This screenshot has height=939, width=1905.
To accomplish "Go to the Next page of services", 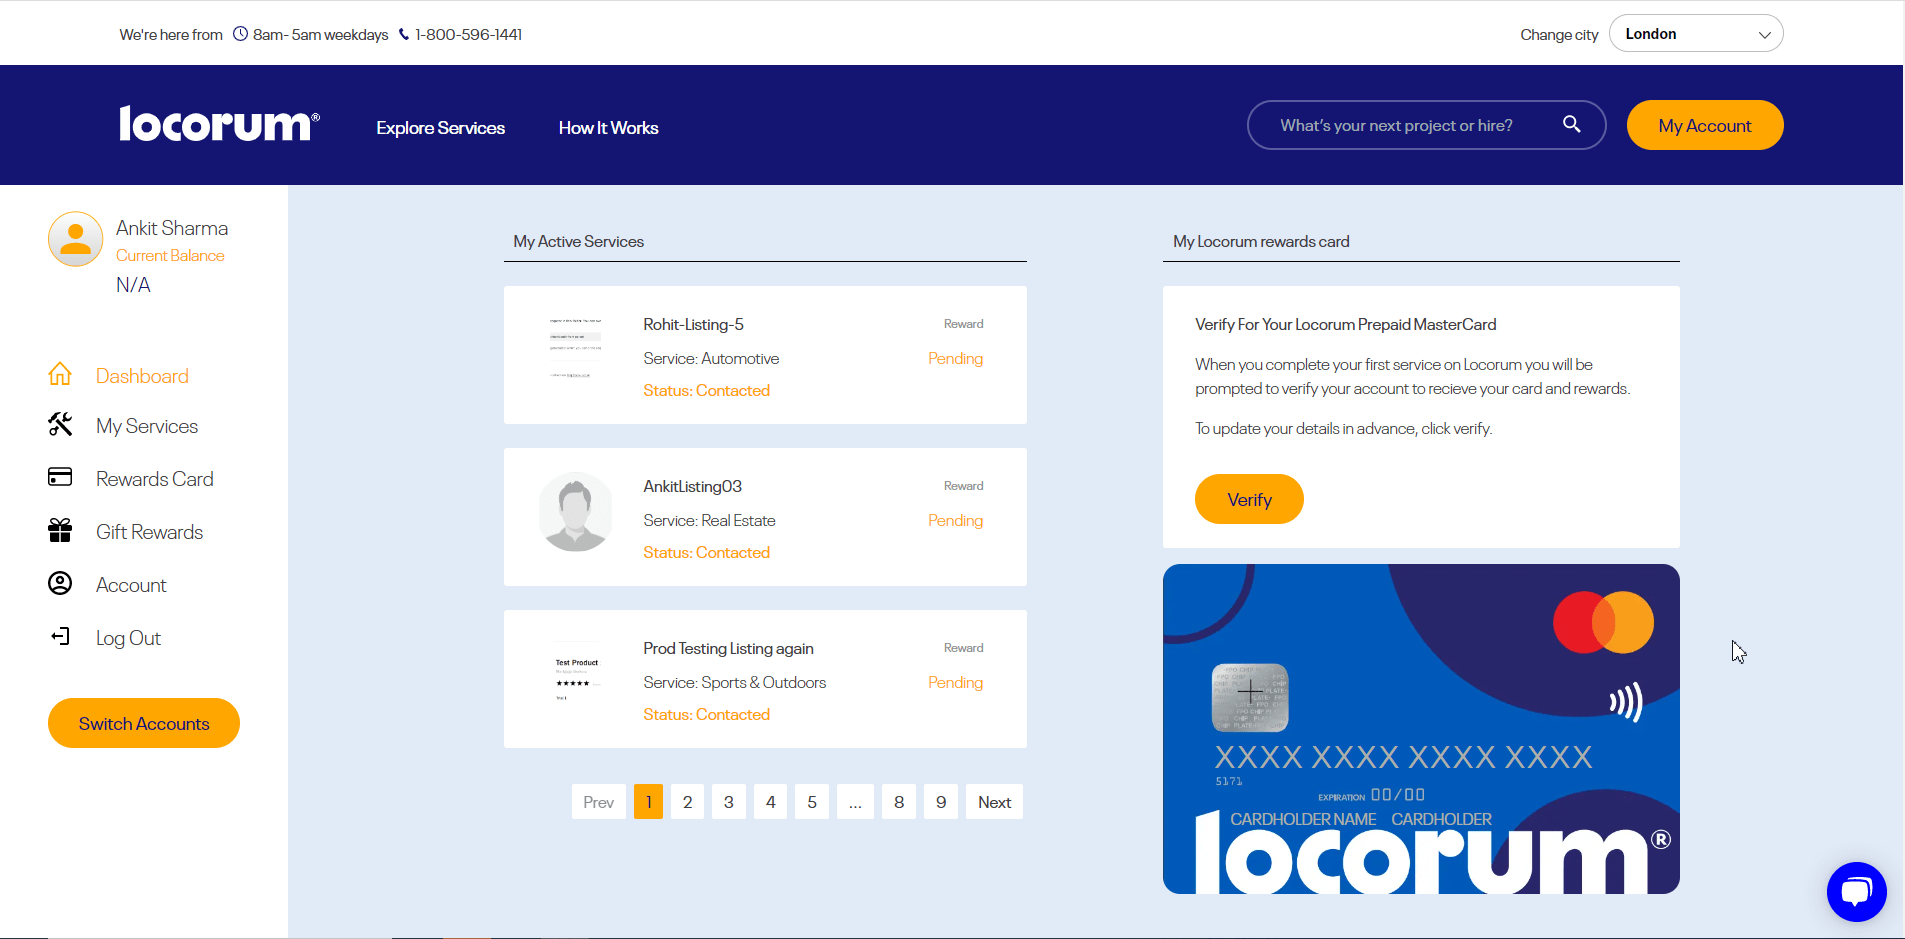I will coord(994,802).
